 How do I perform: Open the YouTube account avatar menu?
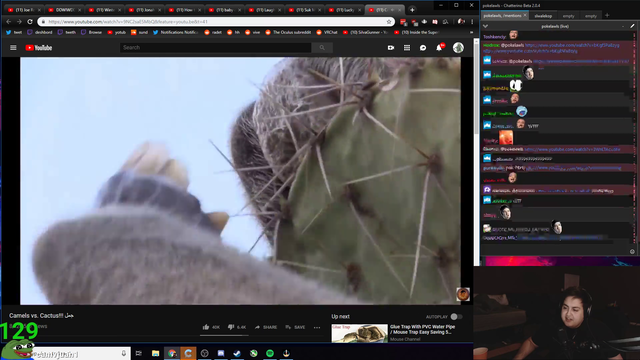click(458, 48)
